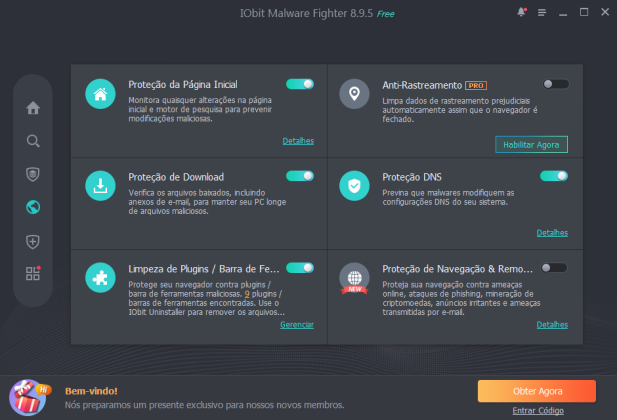Disable Proteção da Página Inicial toggle
Viewport: 617px width, 420px height.
300,84
